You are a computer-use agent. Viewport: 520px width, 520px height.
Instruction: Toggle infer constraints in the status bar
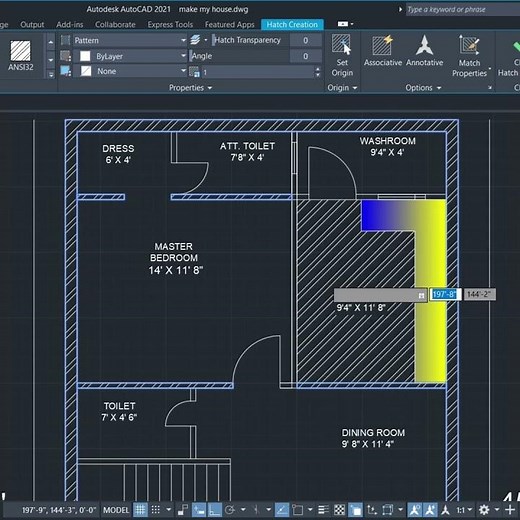(x=183, y=509)
